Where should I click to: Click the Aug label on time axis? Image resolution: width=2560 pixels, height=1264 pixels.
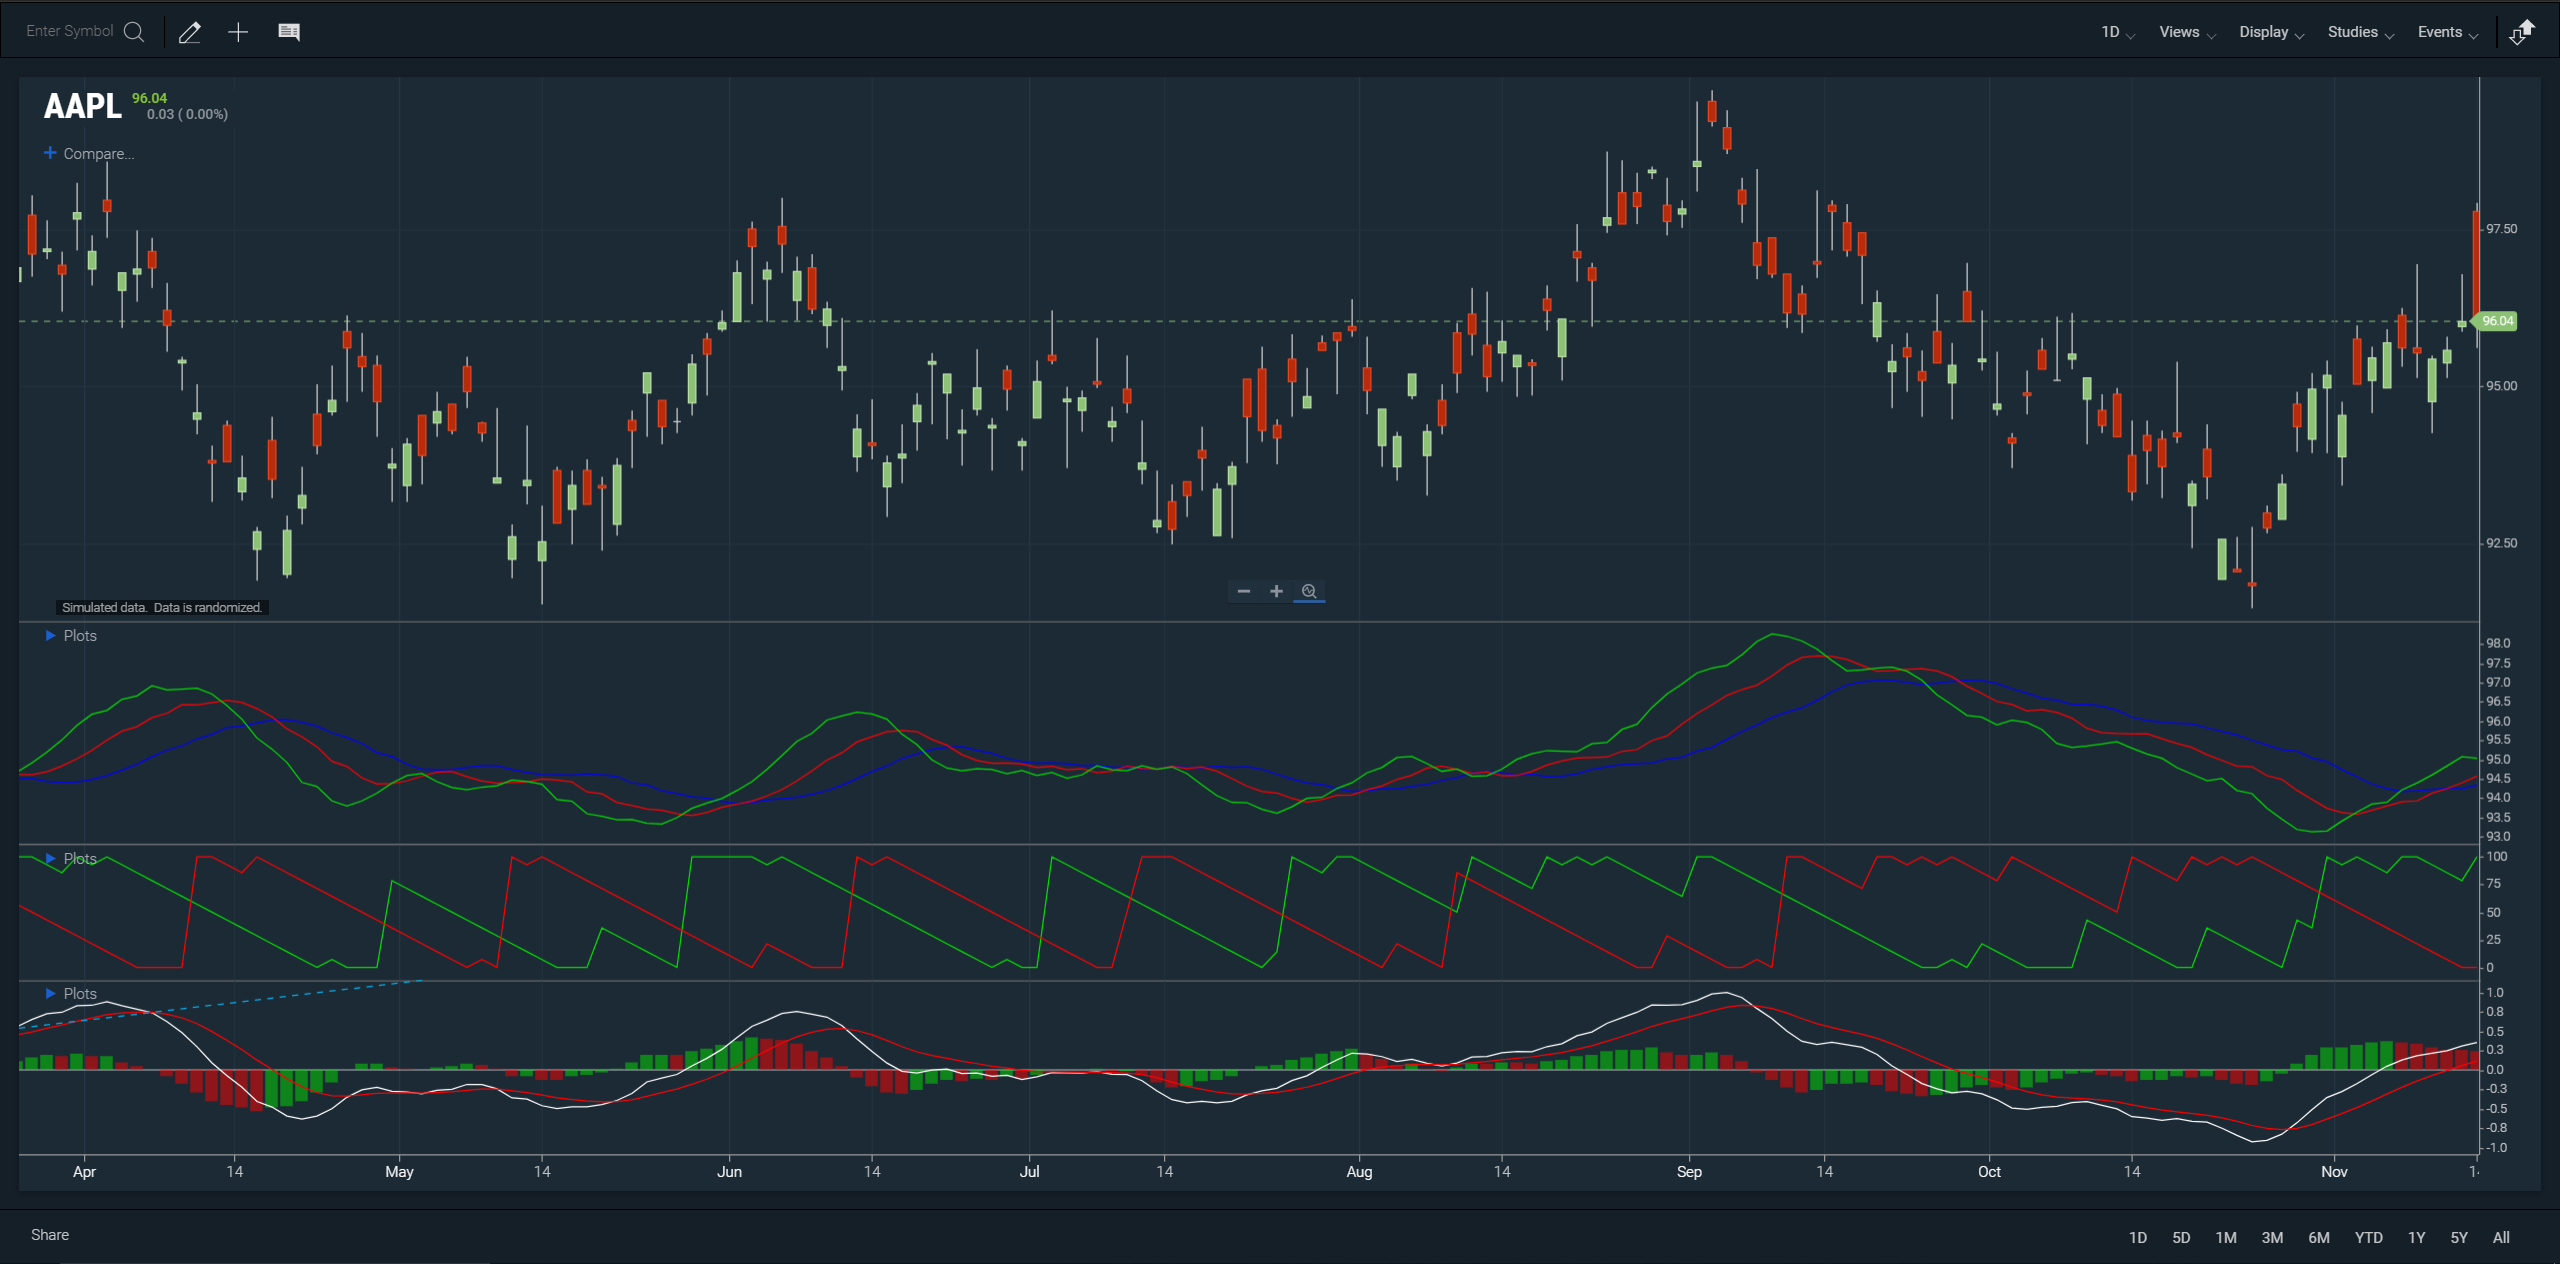[x=1359, y=1172]
